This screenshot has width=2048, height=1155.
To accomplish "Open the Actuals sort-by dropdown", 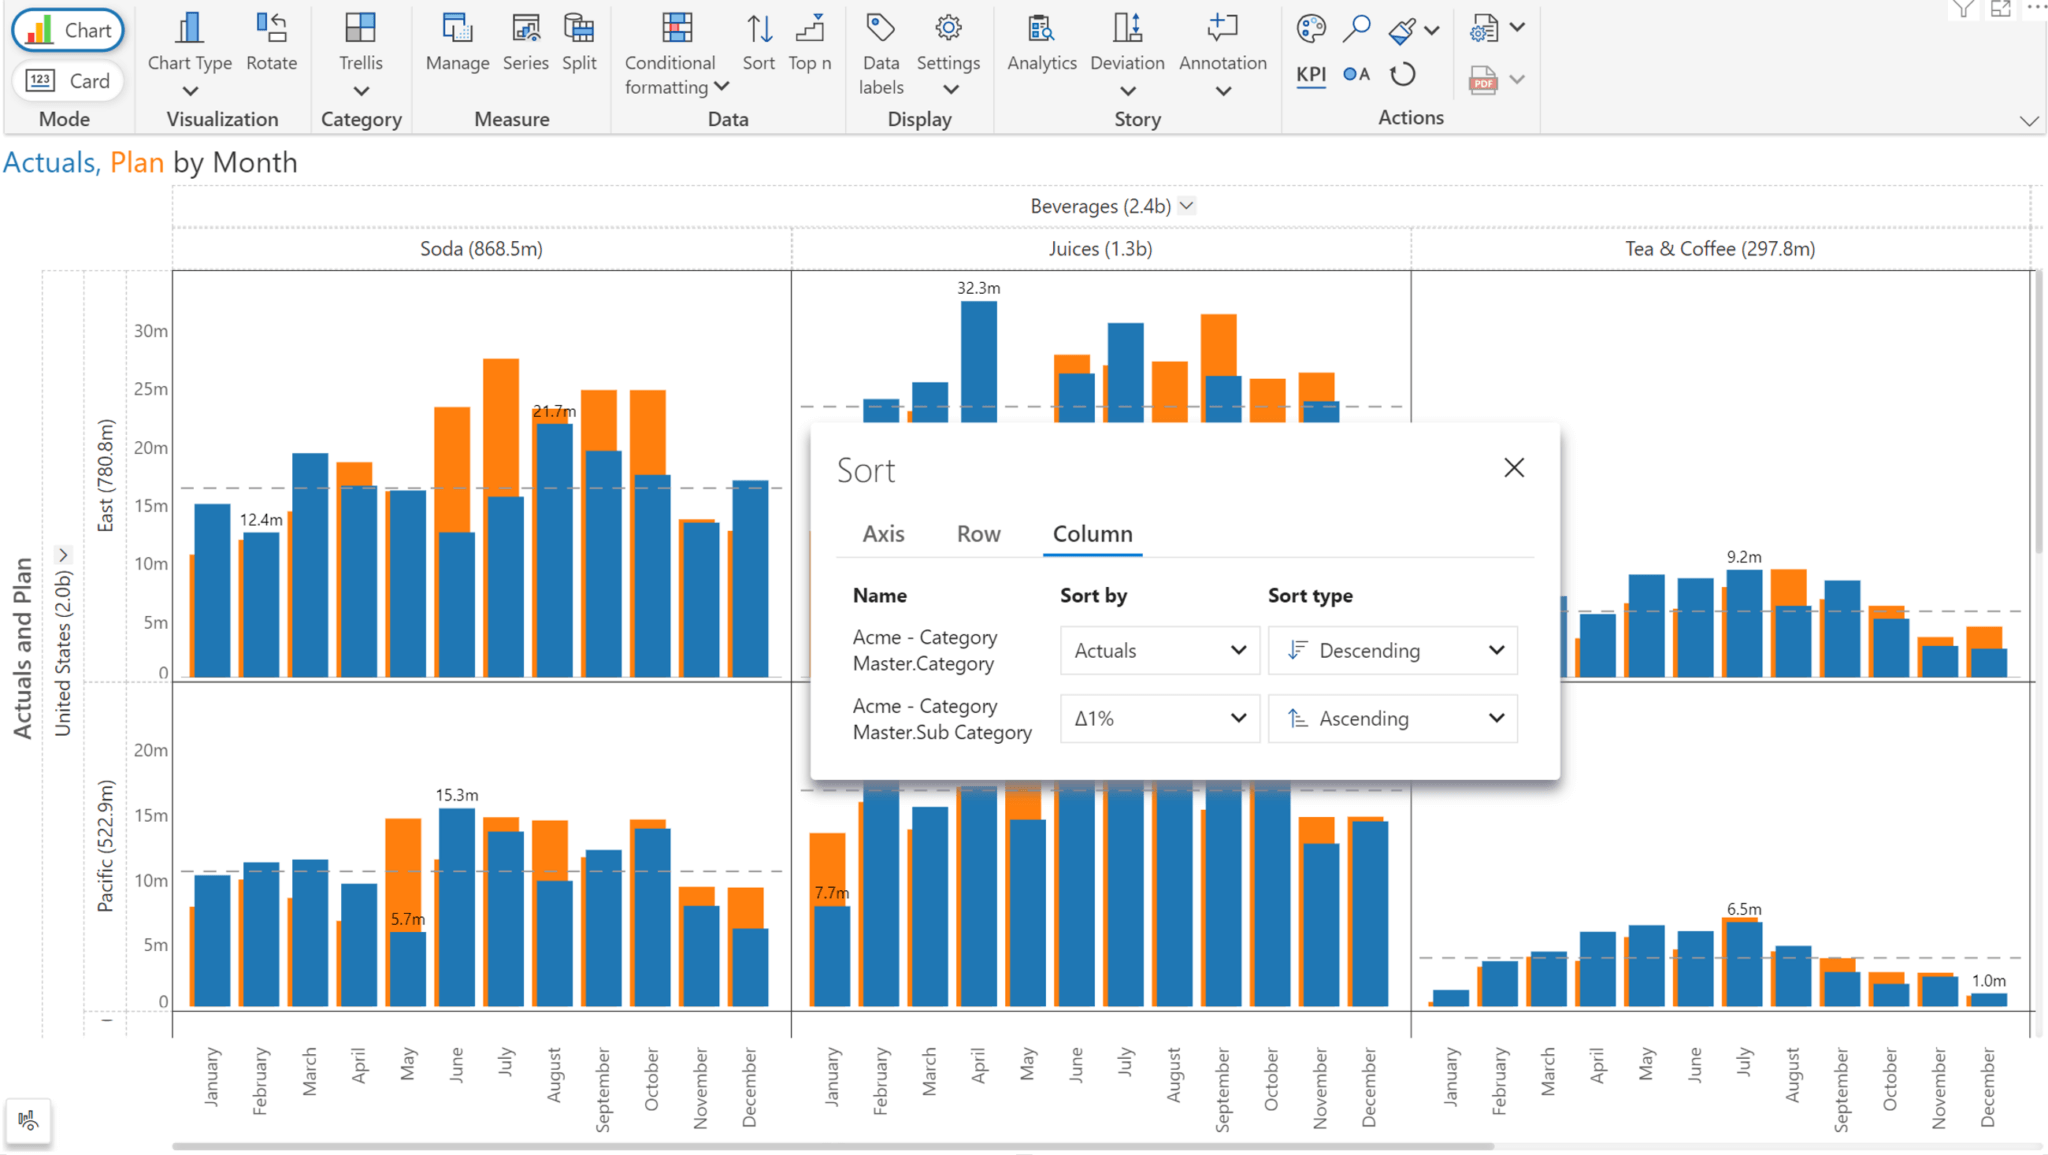I will click(1159, 650).
